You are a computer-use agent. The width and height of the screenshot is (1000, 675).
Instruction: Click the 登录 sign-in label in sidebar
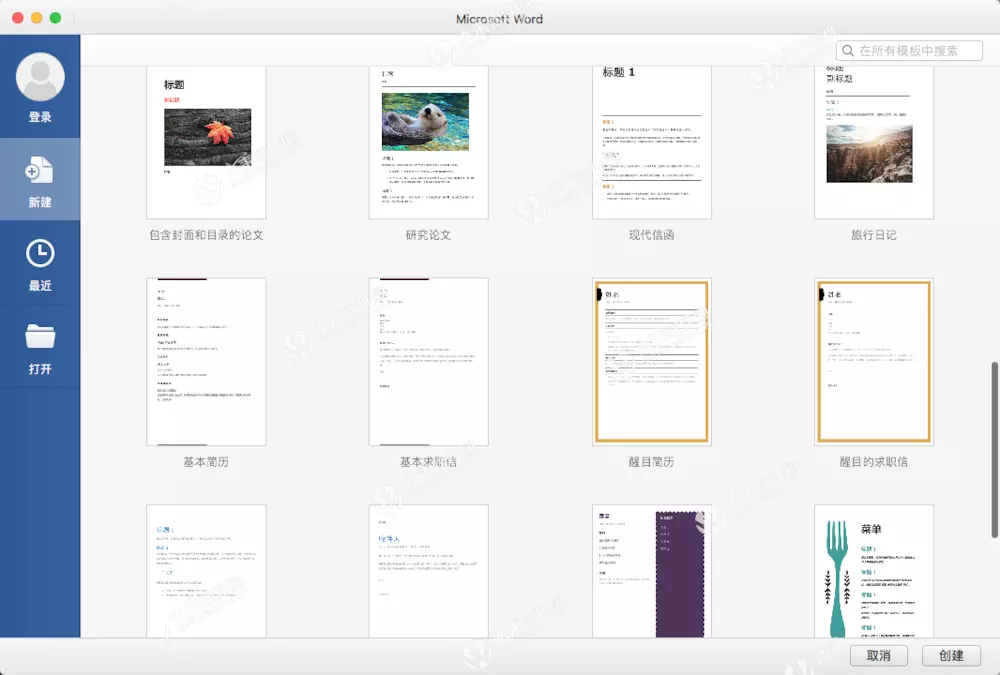tap(40, 117)
